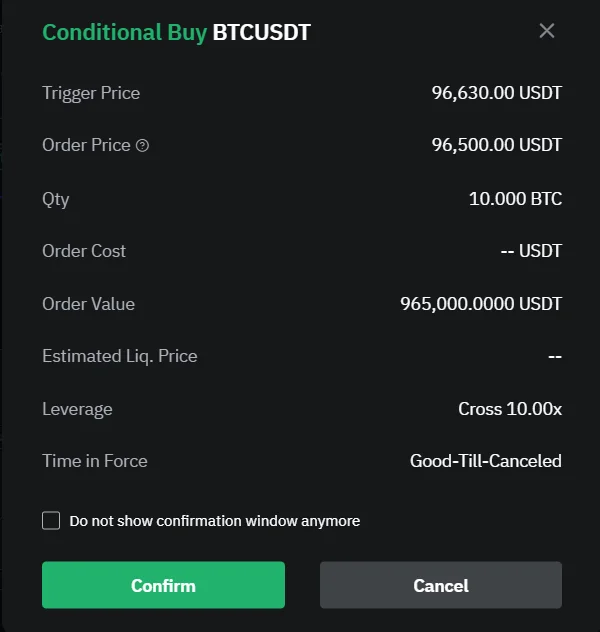The height and width of the screenshot is (632, 600).
Task: Select the Cross 10.00x leverage value
Action: click(509, 408)
